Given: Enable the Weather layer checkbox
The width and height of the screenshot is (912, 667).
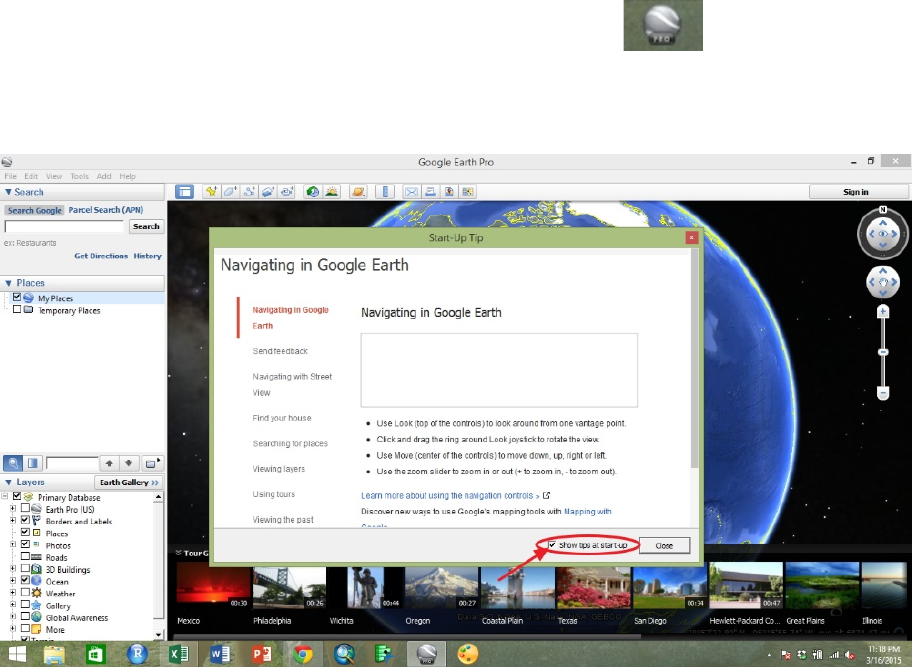Looking at the screenshot, I should [x=25, y=592].
